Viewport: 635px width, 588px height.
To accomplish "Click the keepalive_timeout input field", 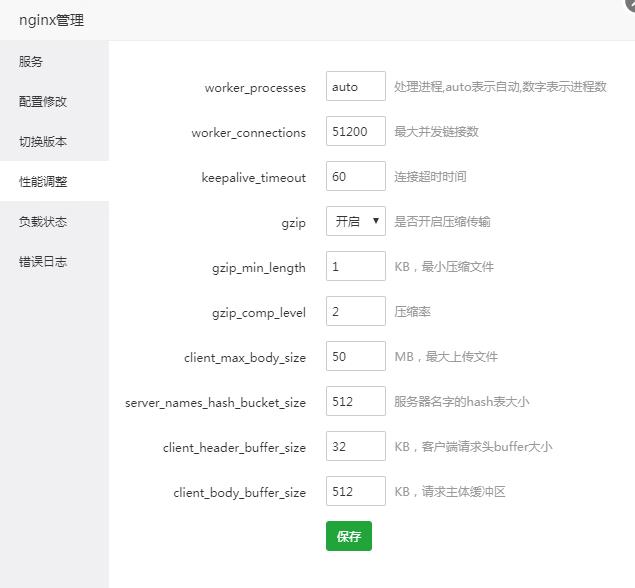I will coord(356,176).
